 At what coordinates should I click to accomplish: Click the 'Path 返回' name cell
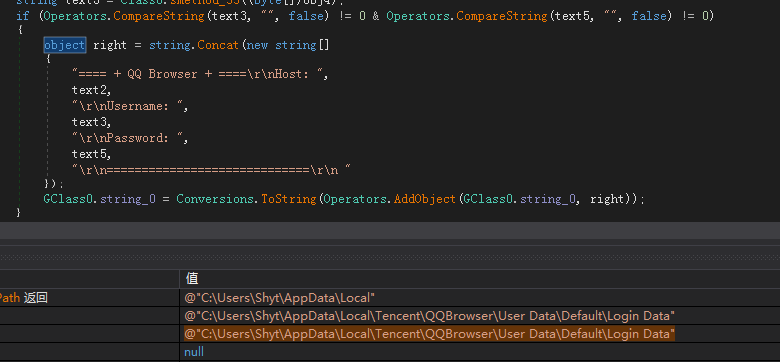click(x=90, y=298)
